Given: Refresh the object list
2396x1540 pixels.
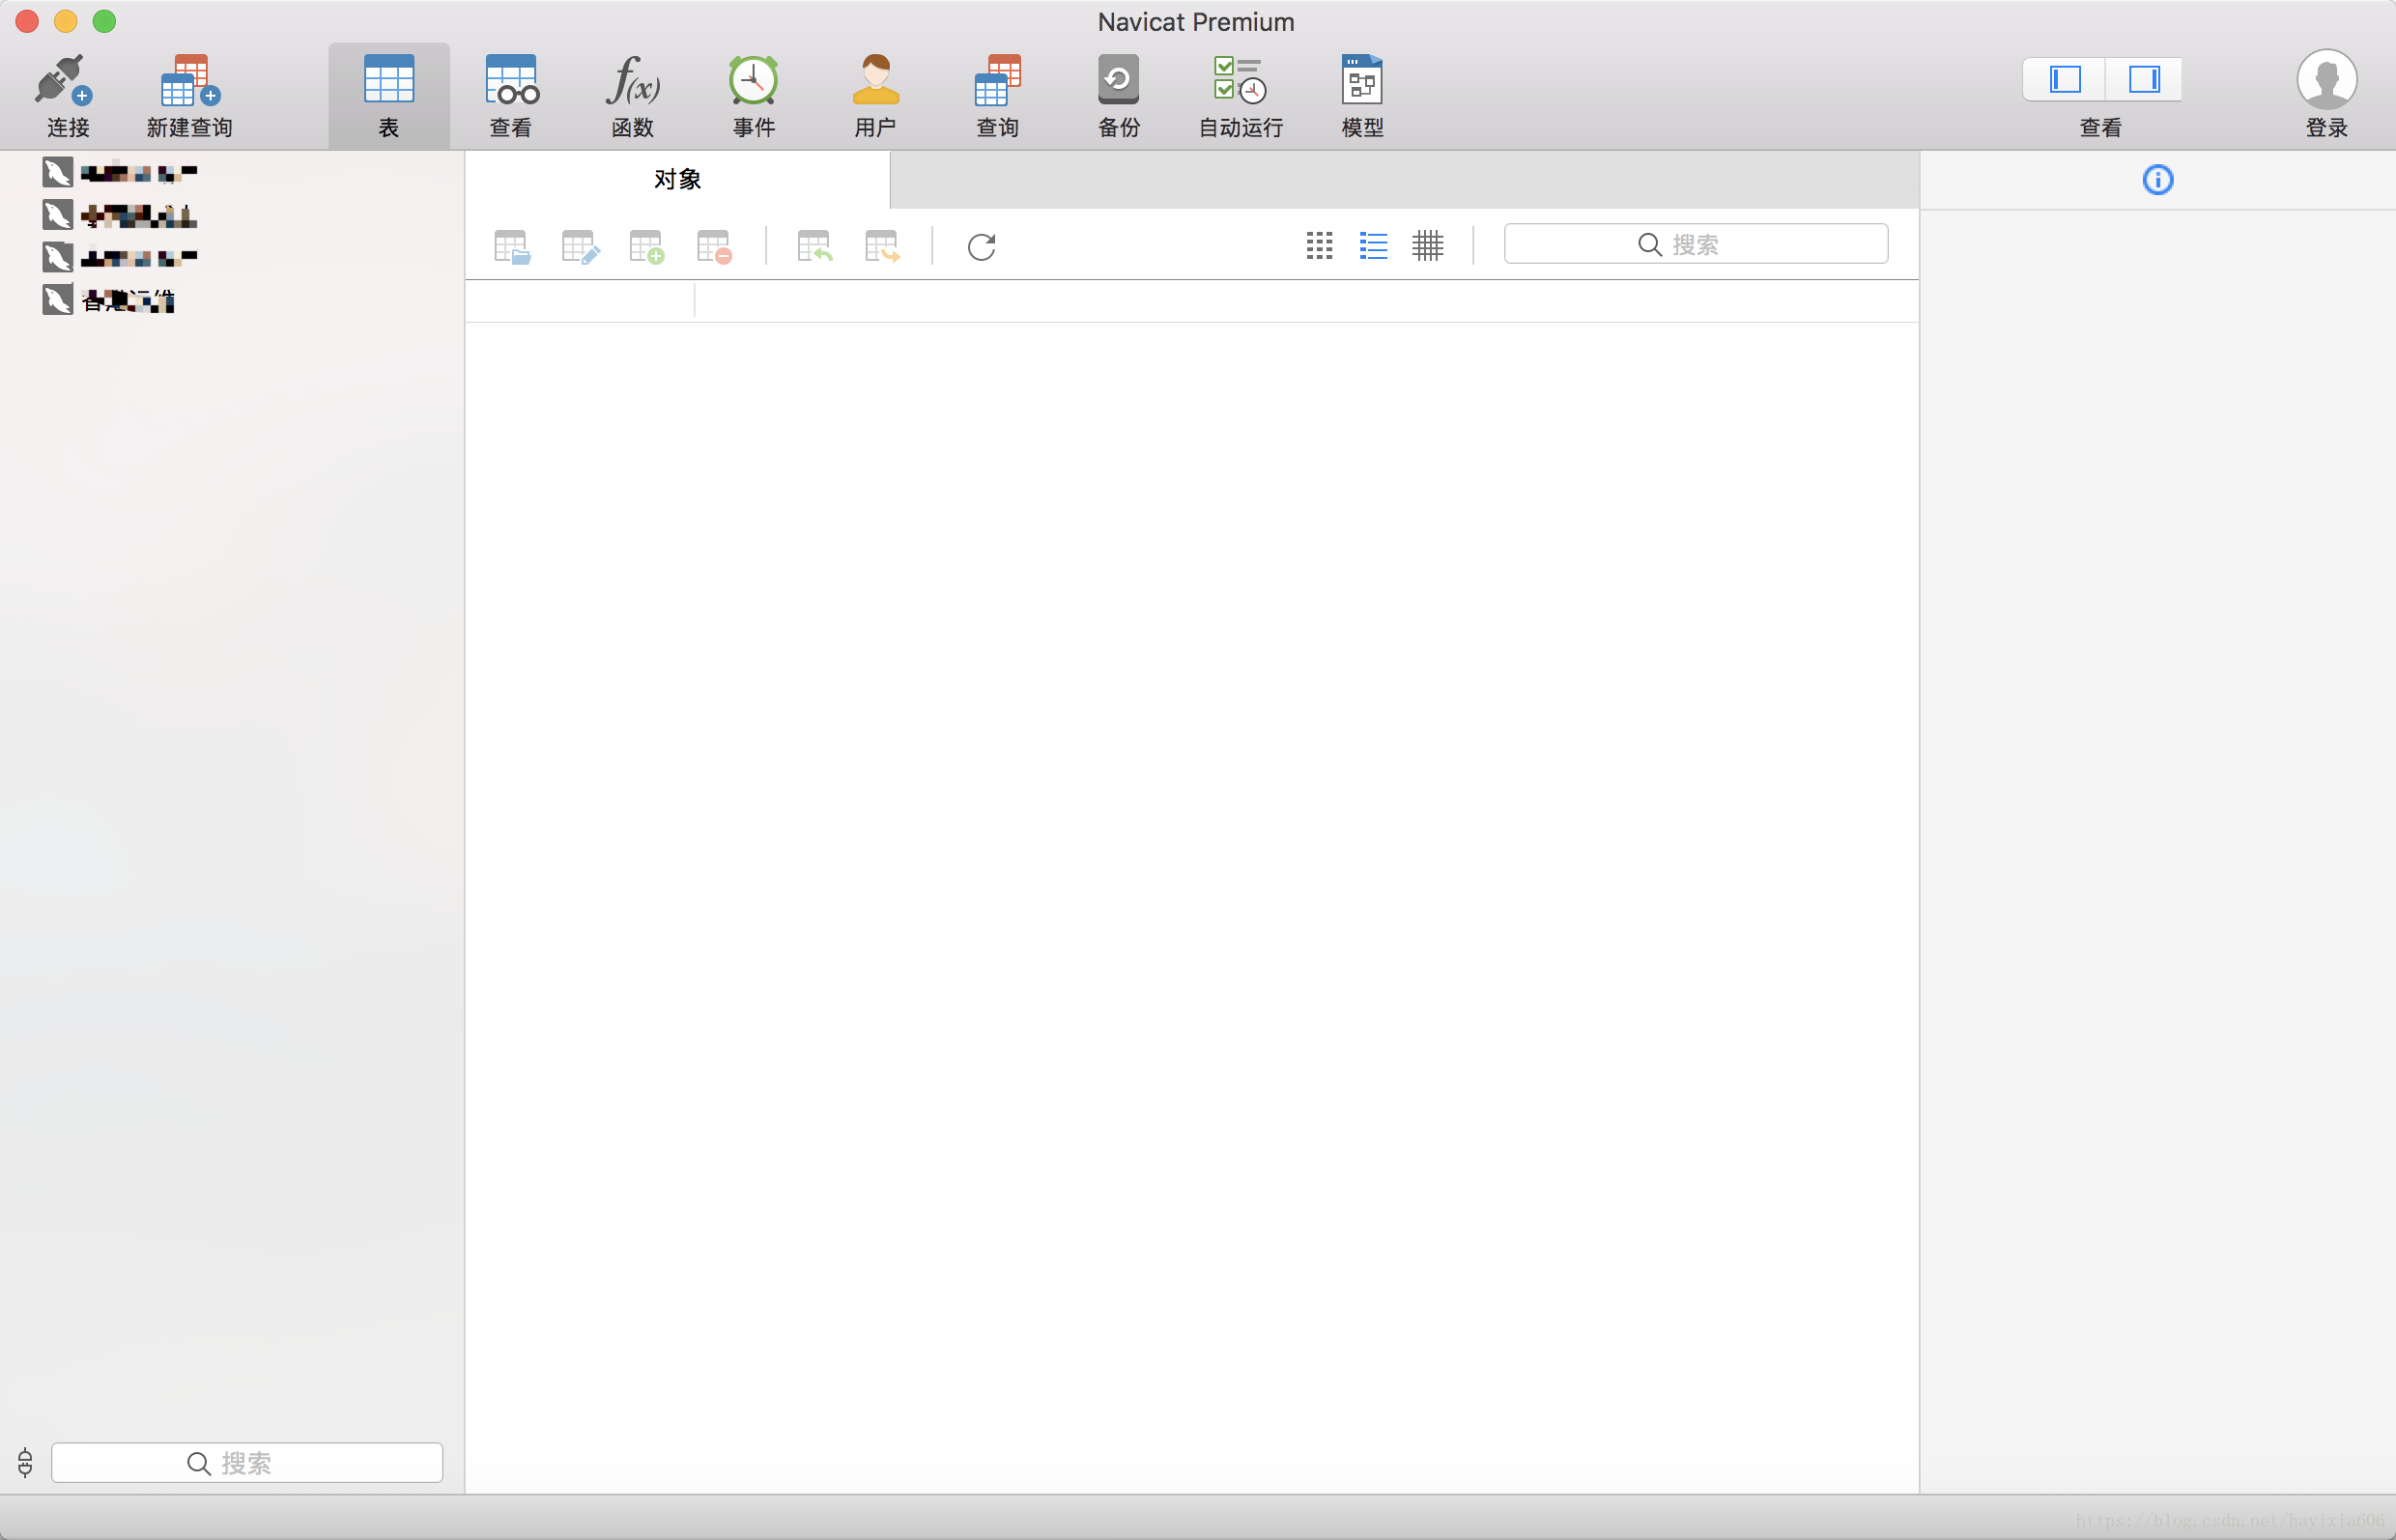Looking at the screenshot, I should (982, 247).
